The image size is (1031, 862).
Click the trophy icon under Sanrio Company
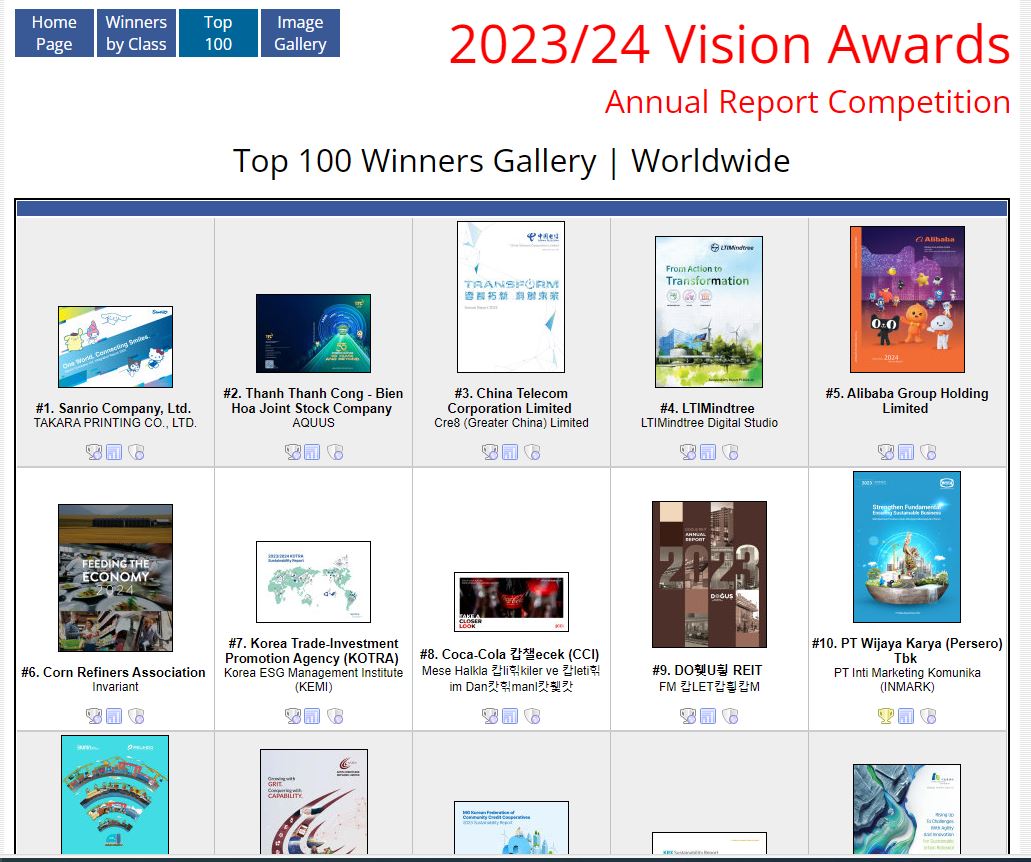pyautogui.click(x=93, y=452)
